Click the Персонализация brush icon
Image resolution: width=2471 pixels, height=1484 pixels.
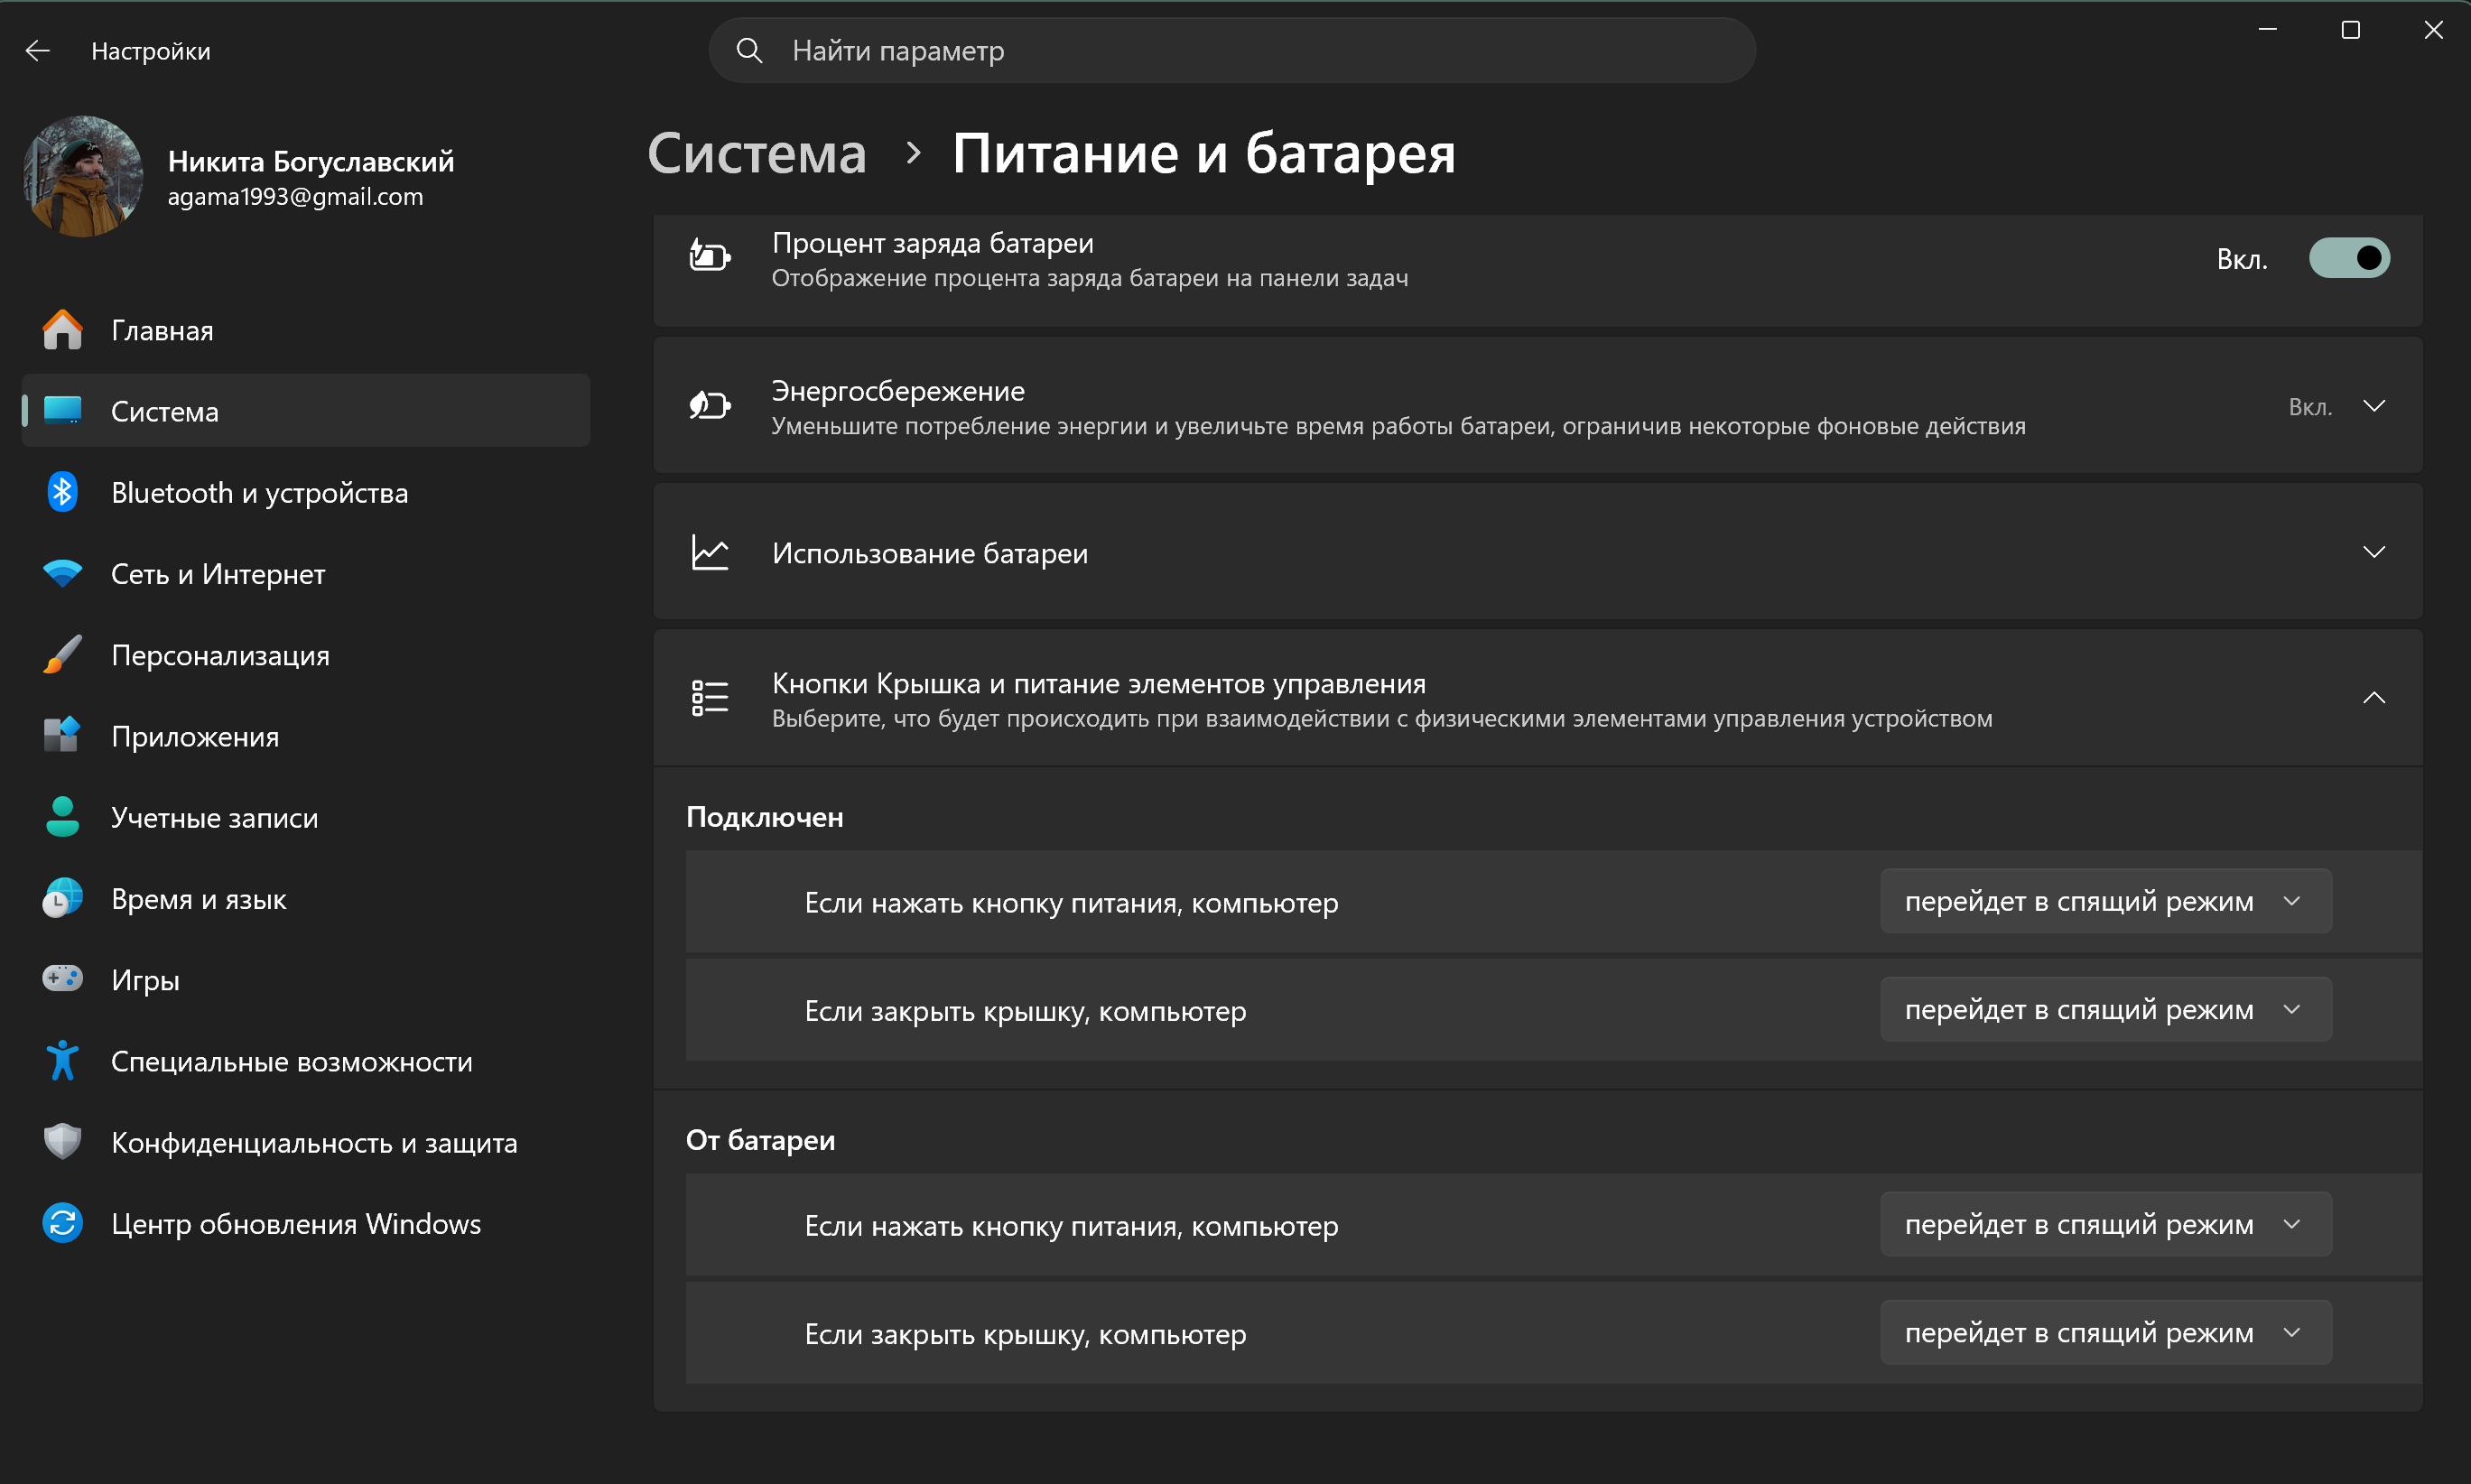click(62, 655)
